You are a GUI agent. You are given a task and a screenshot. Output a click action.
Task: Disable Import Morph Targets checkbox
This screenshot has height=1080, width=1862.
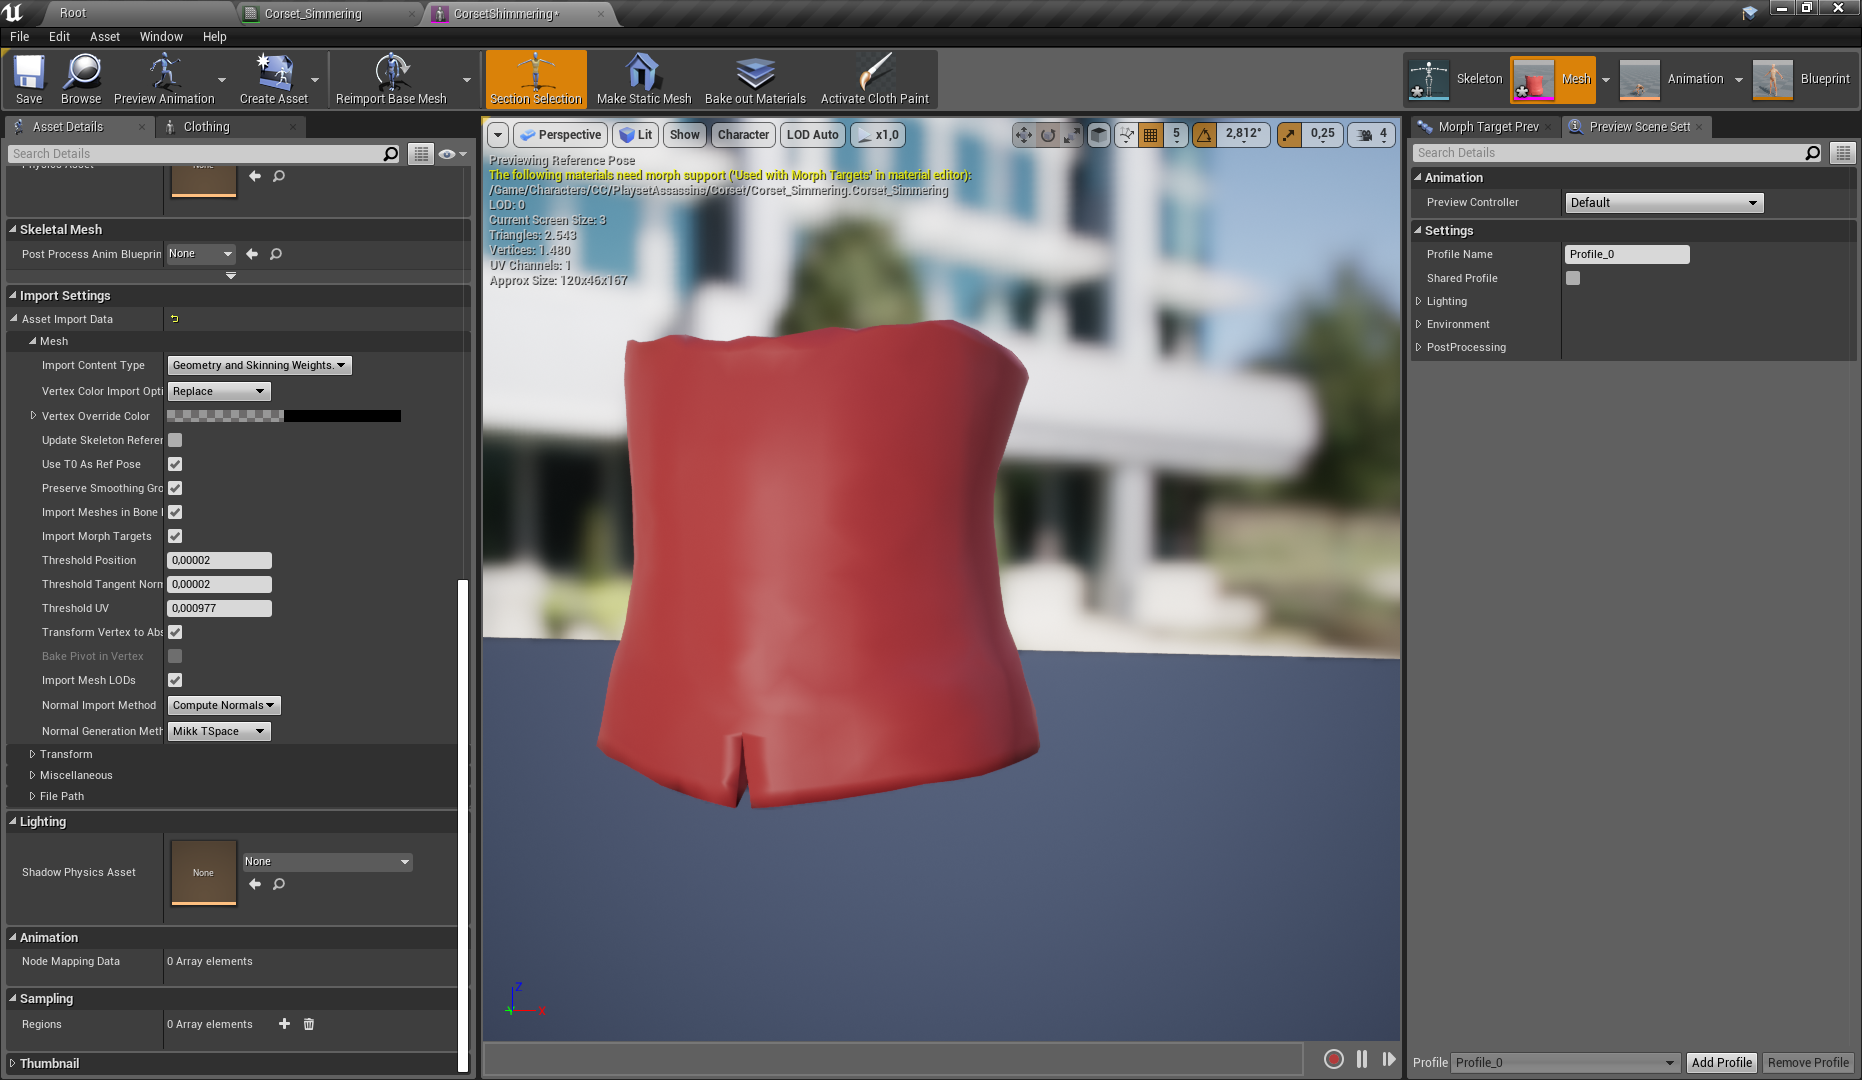(x=175, y=537)
